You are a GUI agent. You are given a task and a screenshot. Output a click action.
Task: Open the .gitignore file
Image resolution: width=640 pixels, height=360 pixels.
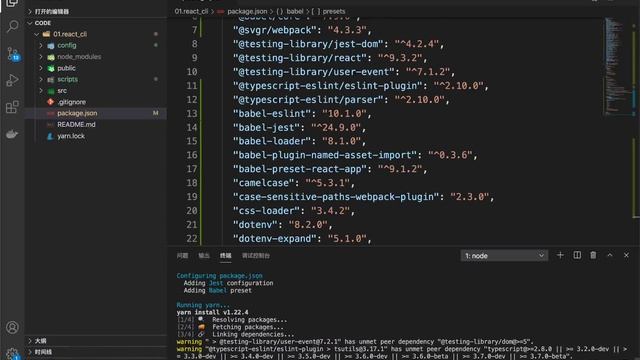71,102
